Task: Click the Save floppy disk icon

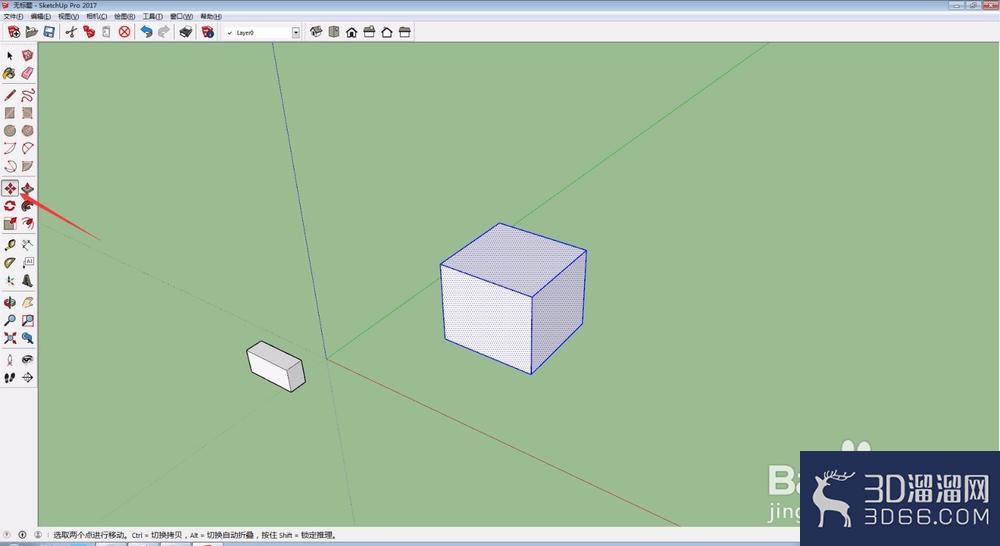Action: pos(49,32)
